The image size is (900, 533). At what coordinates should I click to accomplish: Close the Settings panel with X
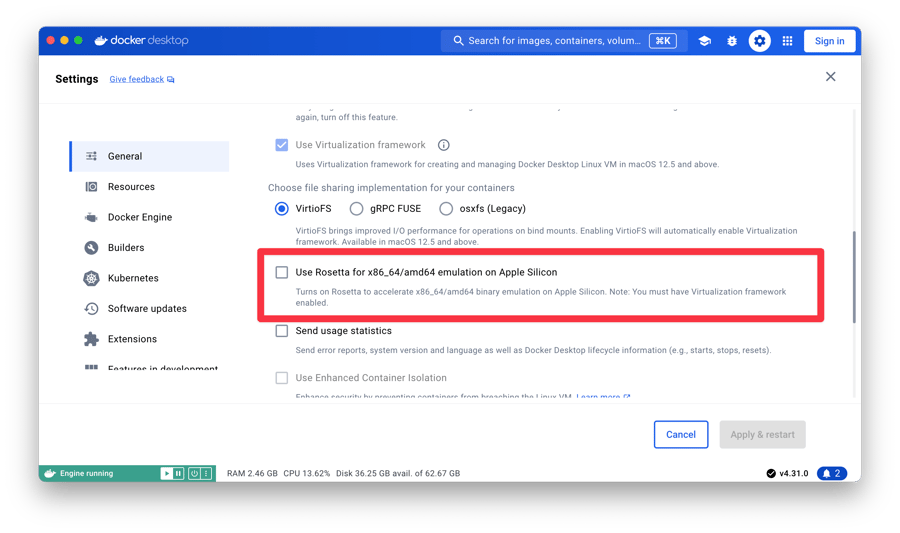(x=830, y=77)
